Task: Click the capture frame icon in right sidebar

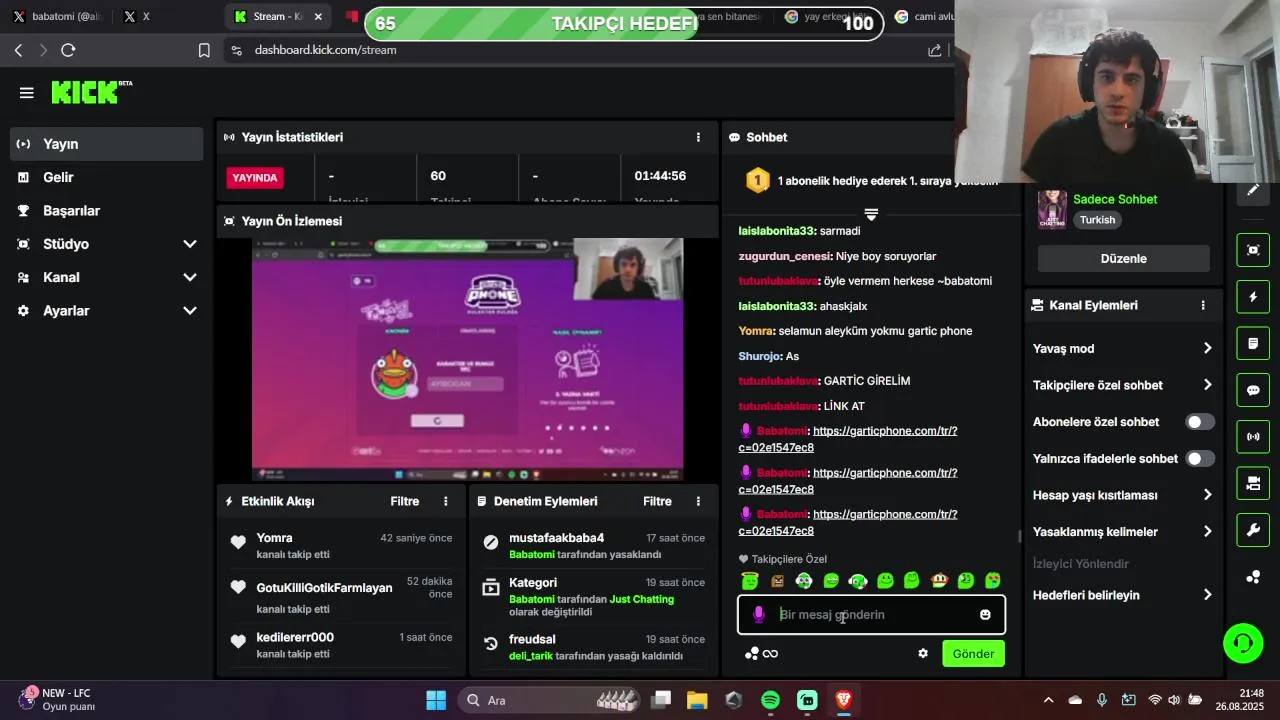Action: pos(1253,250)
